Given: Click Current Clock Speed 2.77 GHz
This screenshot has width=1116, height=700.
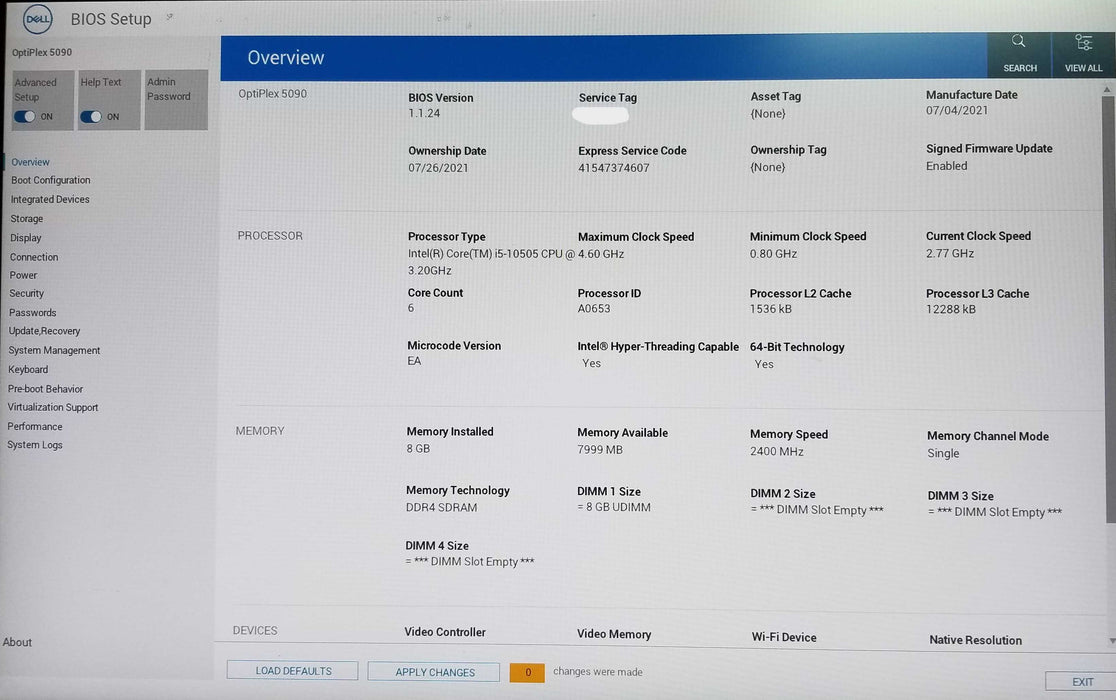Looking at the screenshot, I should [949, 253].
